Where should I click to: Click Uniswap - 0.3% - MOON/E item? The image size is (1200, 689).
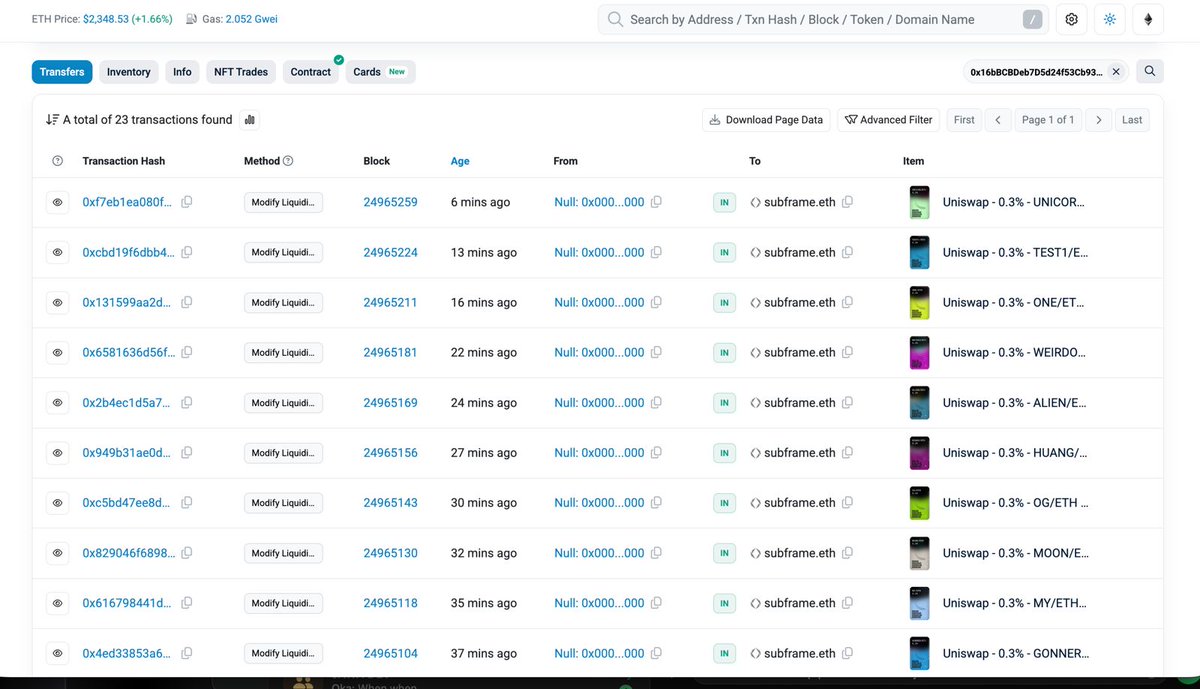tap(1015, 553)
